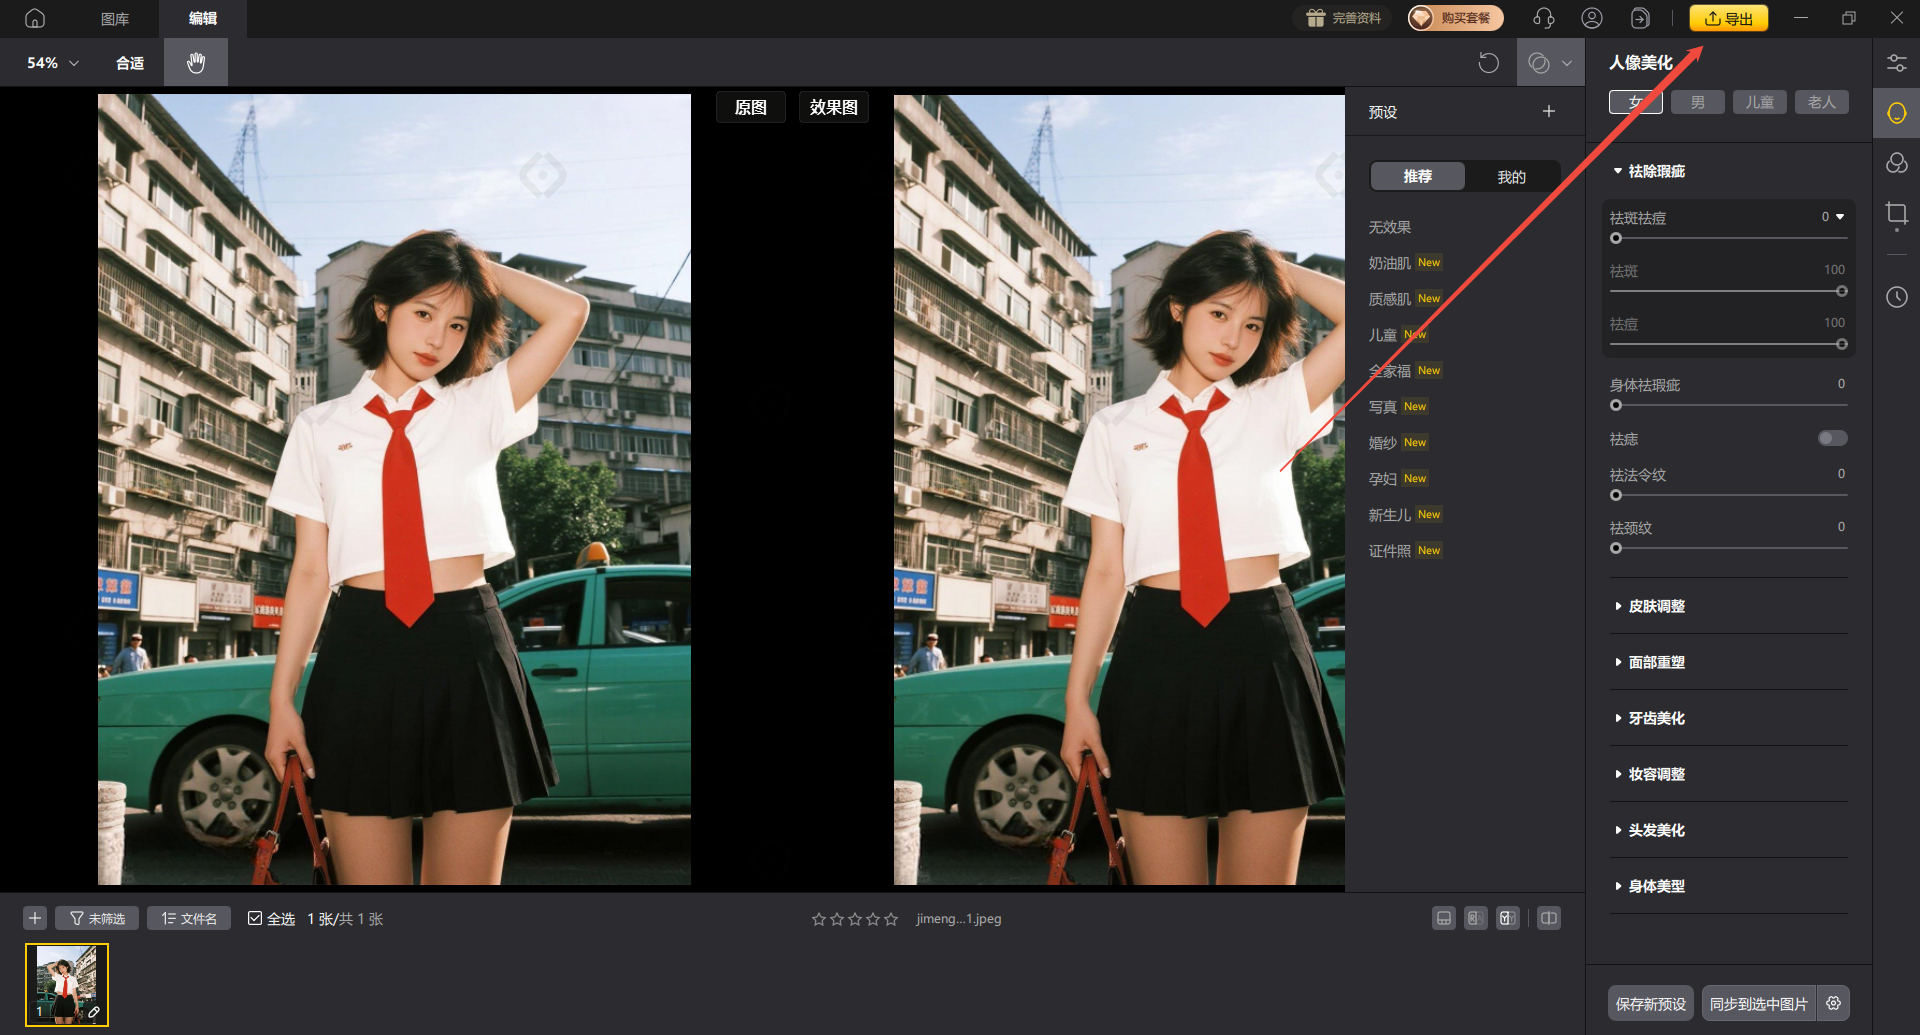Image resolution: width=1920 pixels, height=1035 pixels.
Task: Expand the 皮肤调整 section
Action: (x=1656, y=606)
